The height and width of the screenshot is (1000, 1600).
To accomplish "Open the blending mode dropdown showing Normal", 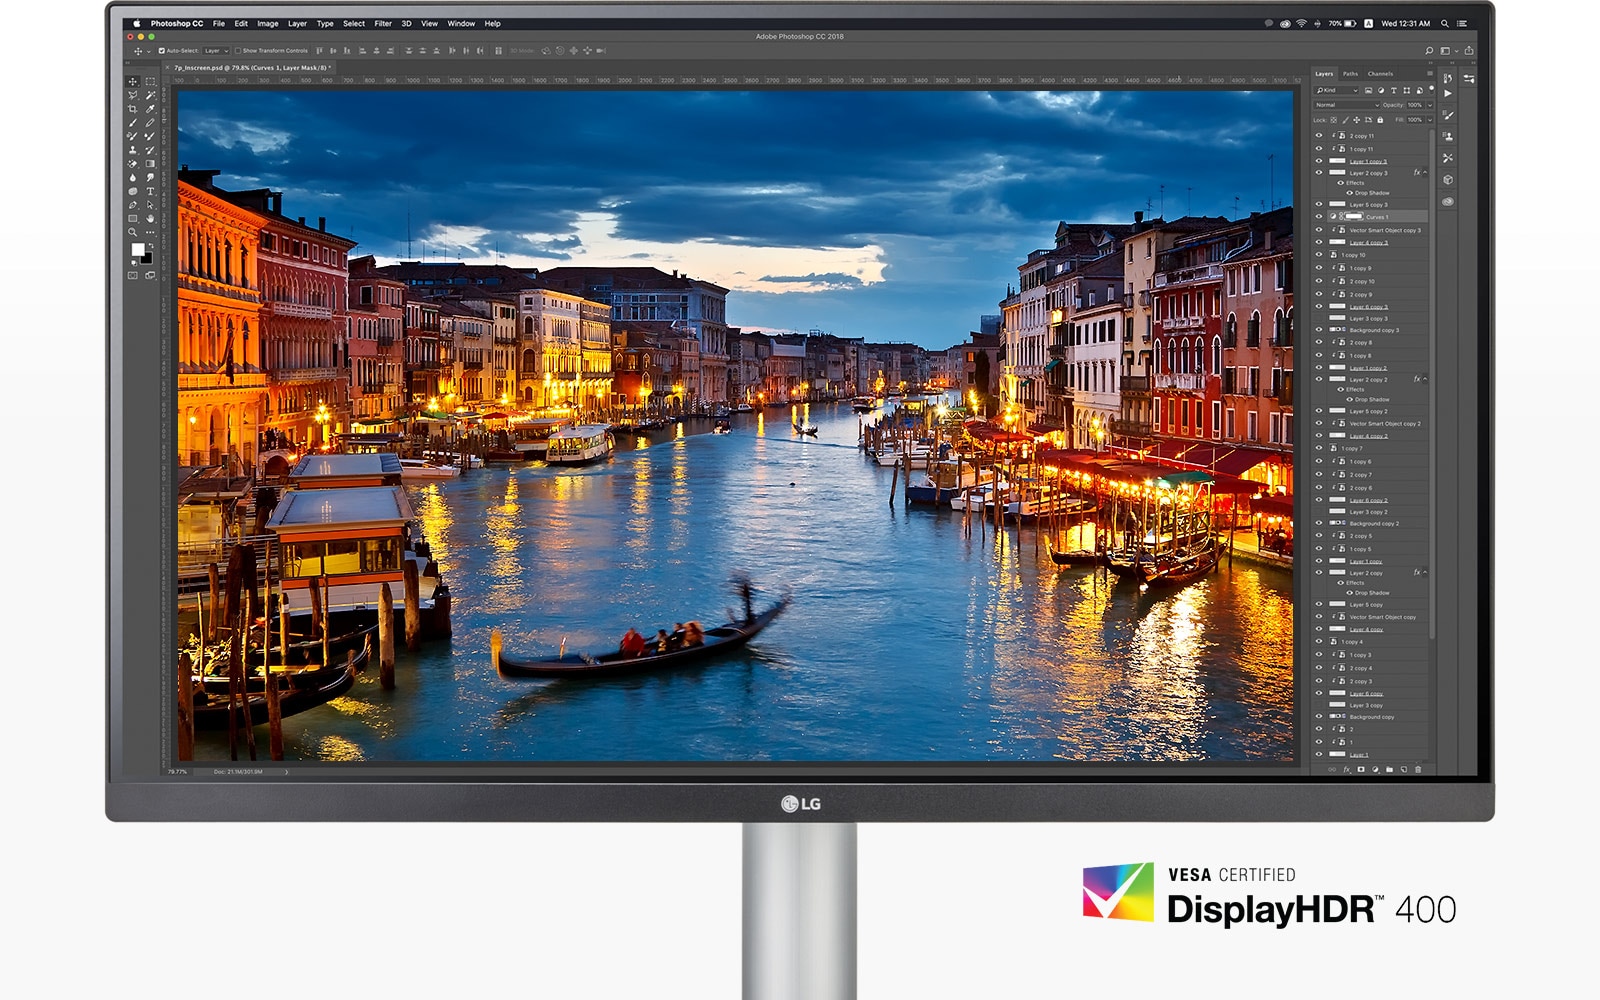I will (1344, 105).
